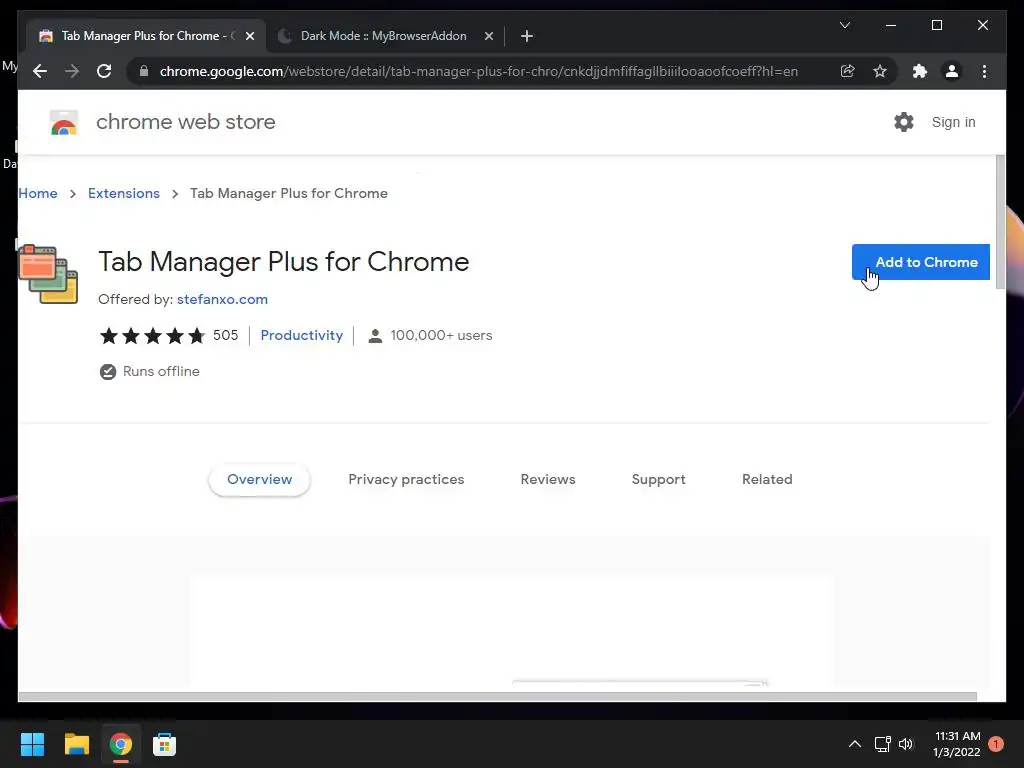This screenshot has height=768, width=1024.
Task: Go back with the browser back arrow
Action: coord(40,71)
